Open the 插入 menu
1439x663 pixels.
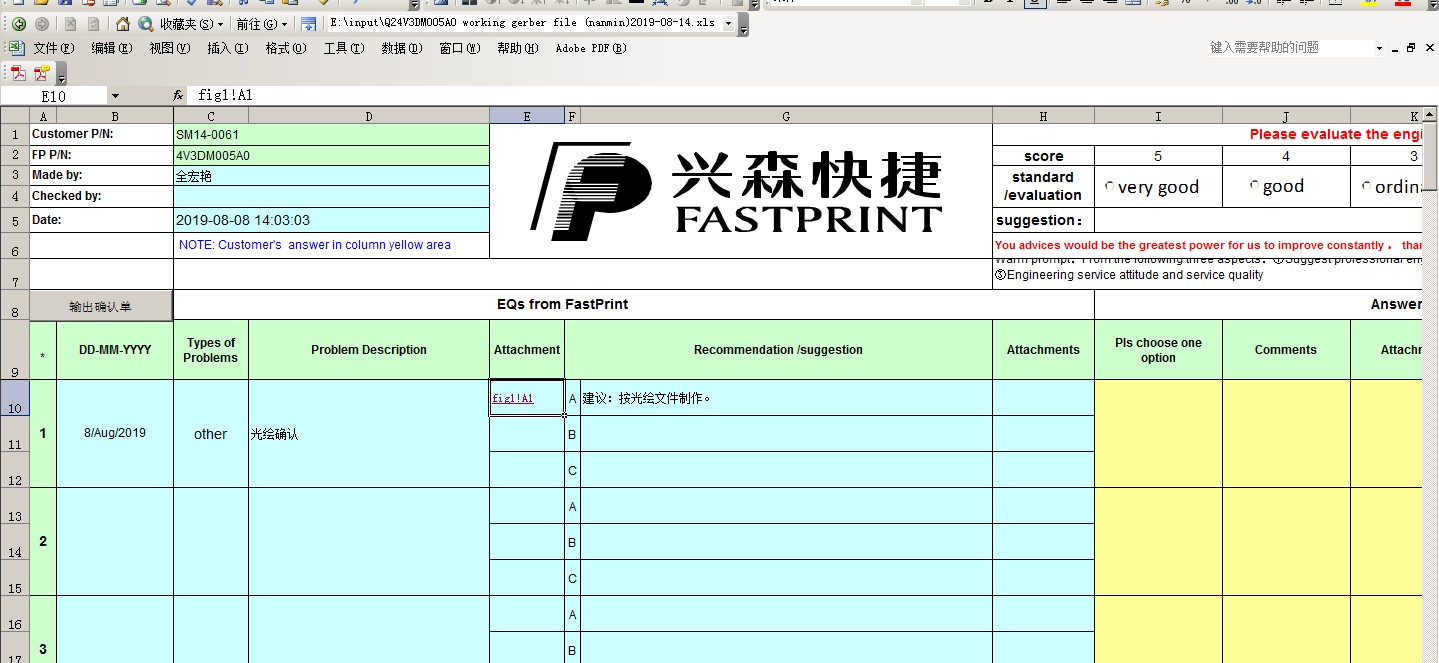(x=228, y=48)
